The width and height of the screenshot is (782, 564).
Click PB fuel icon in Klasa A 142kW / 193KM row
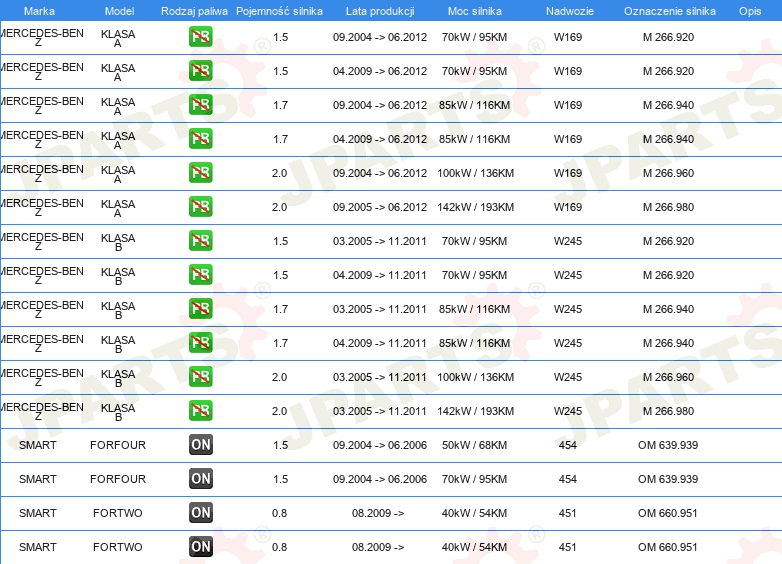pos(201,207)
